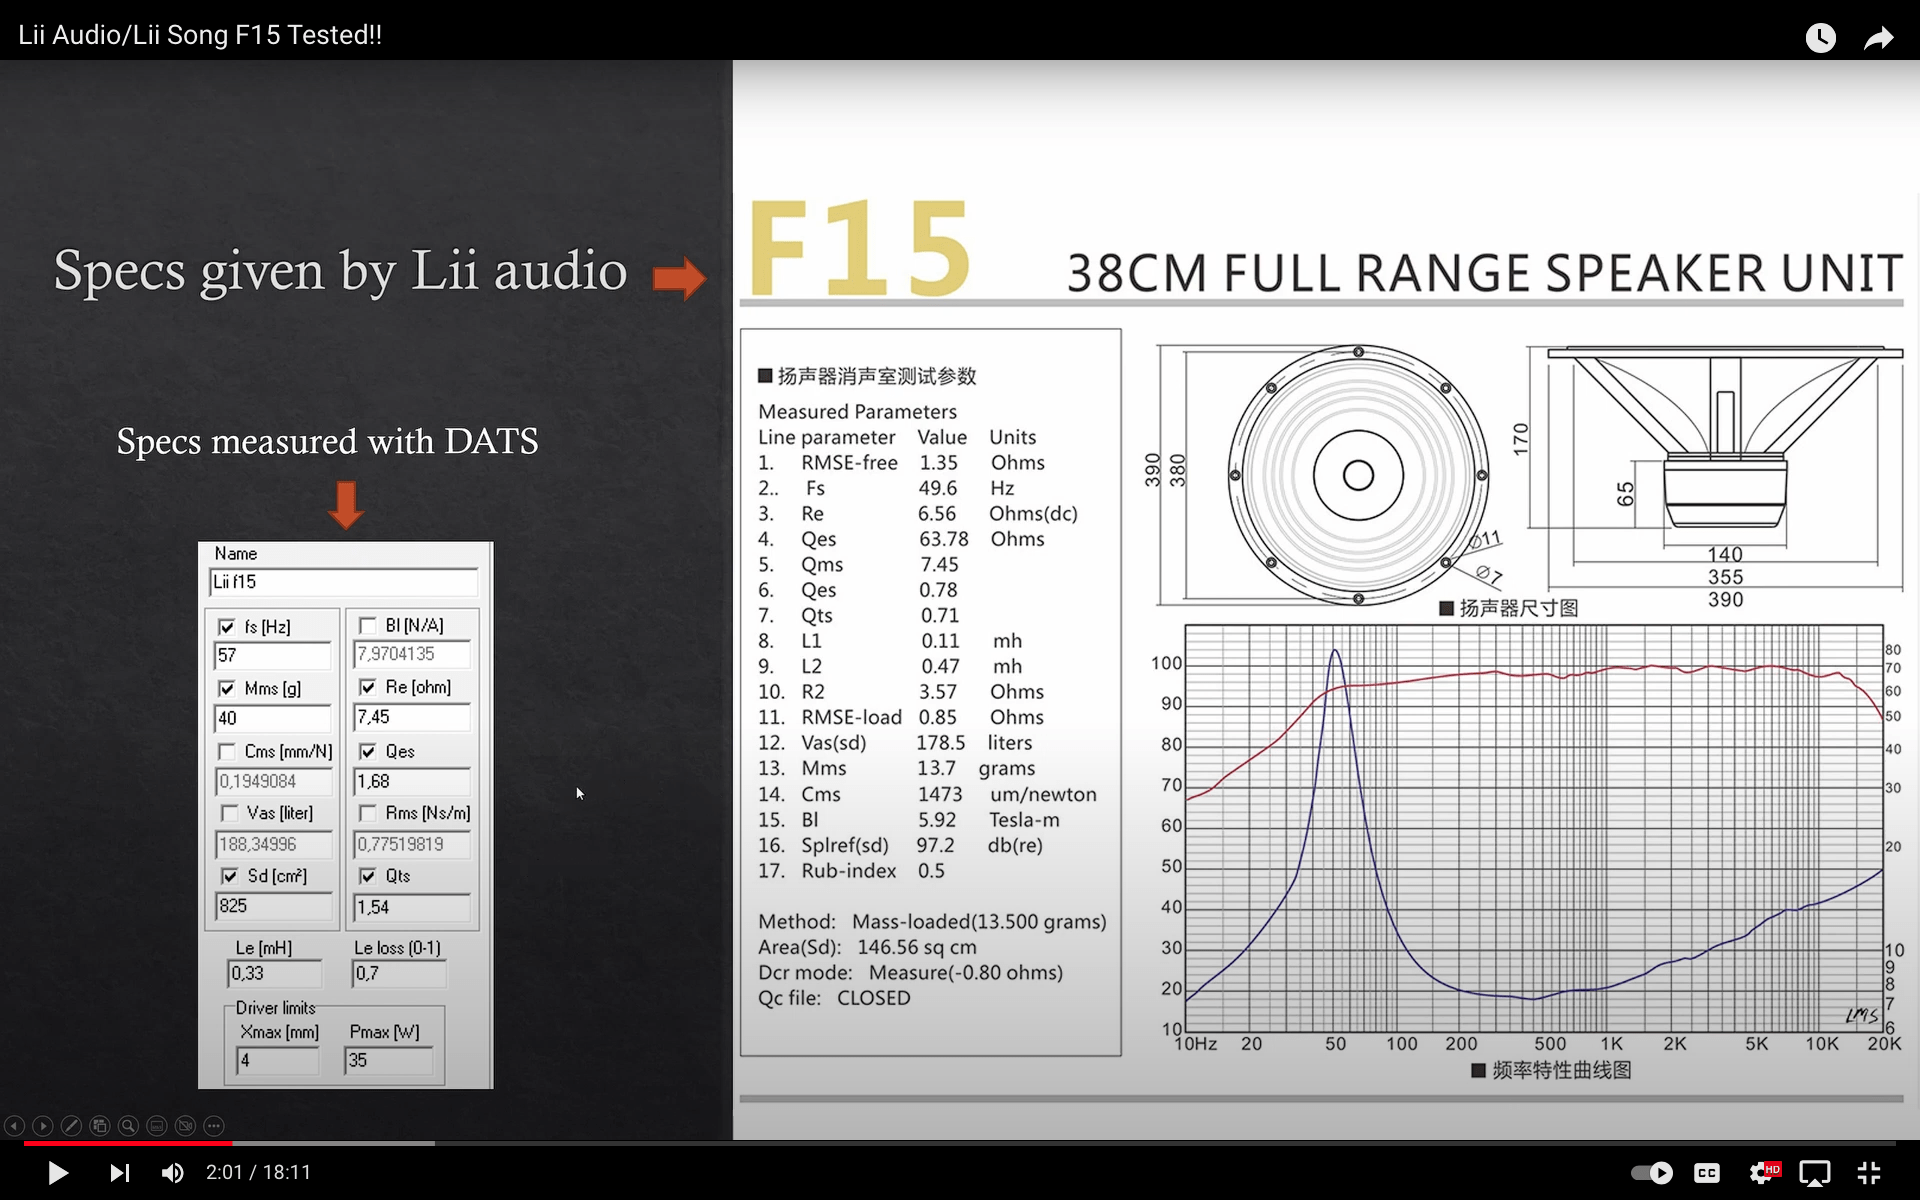Toggle the autoplay switch
Image resolution: width=1920 pixels, height=1200 pixels.
pos(1652,1172)
